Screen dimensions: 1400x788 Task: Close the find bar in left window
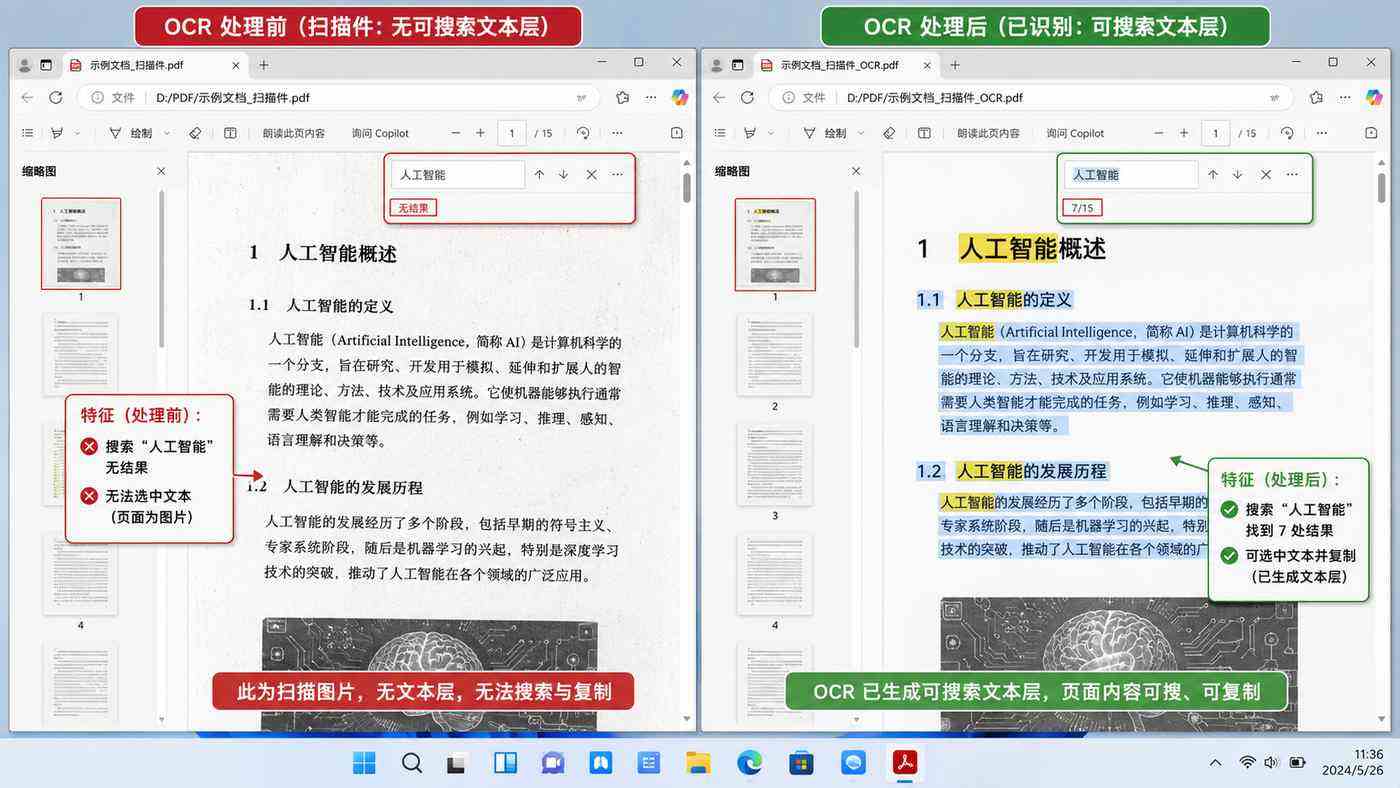591,174
